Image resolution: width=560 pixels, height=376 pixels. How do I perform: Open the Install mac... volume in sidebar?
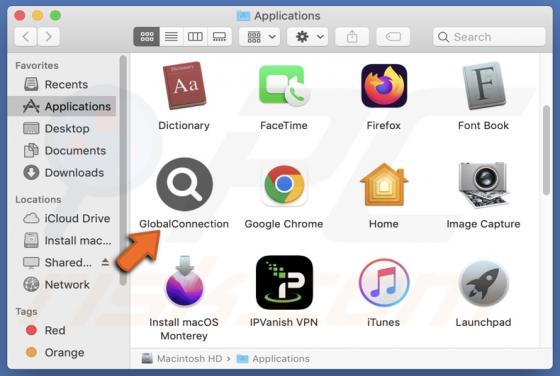pyautogui.click(x=61, y=240)
